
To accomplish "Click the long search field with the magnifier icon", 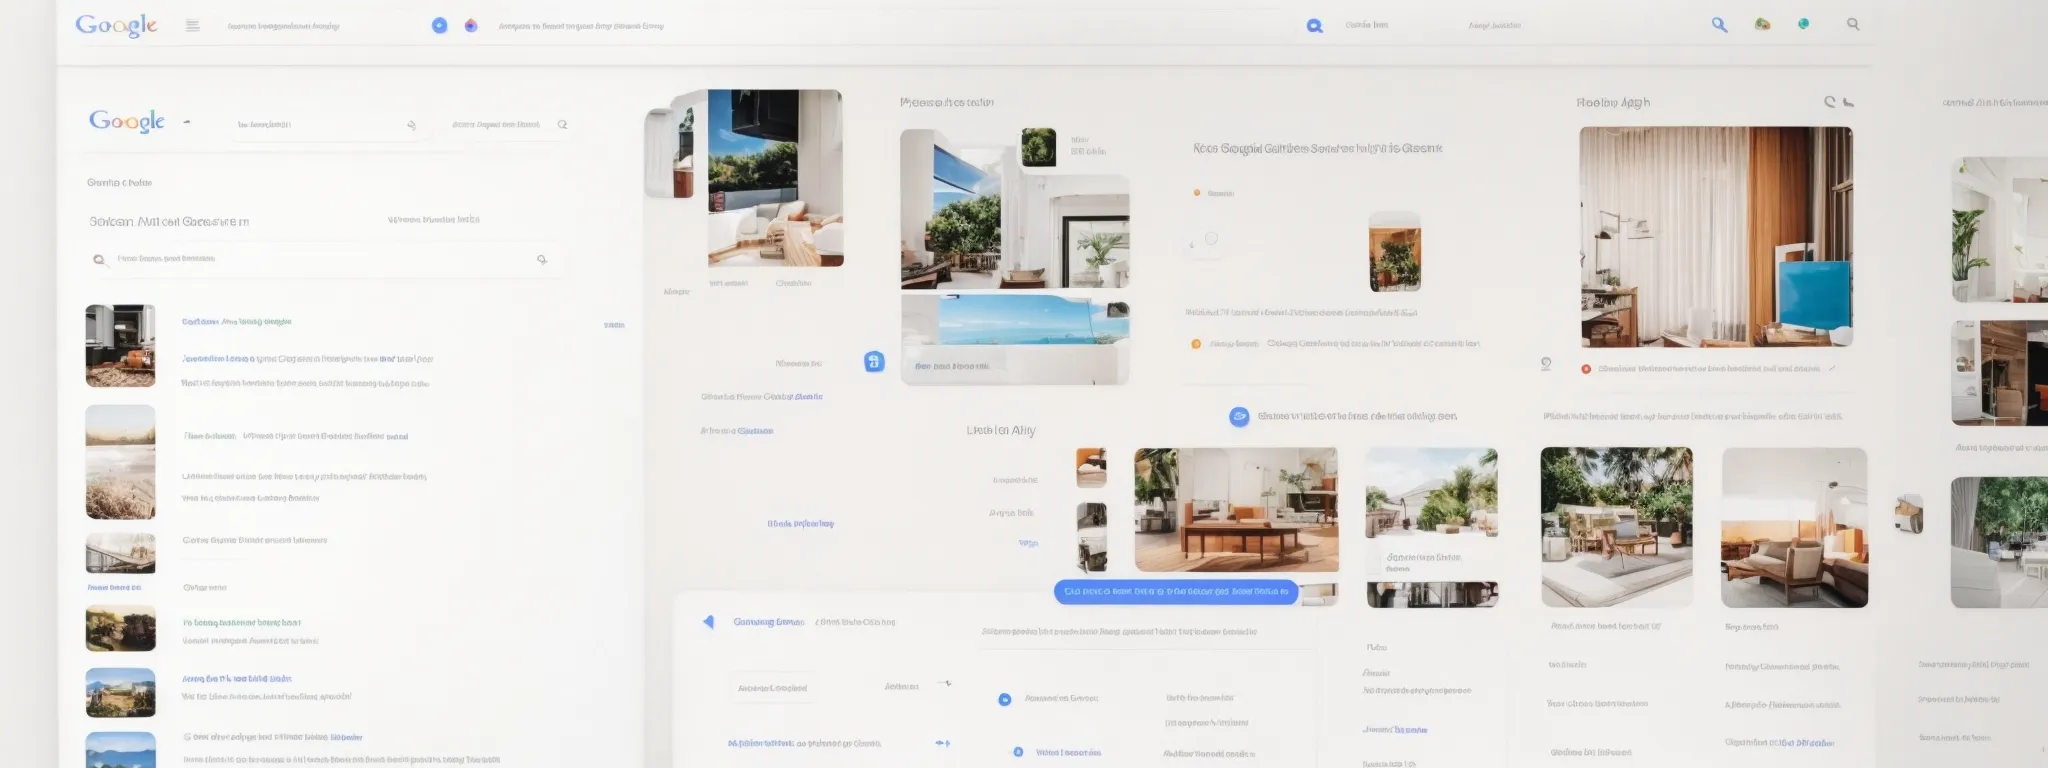I will pyautogui.click(x=320, y=259).
